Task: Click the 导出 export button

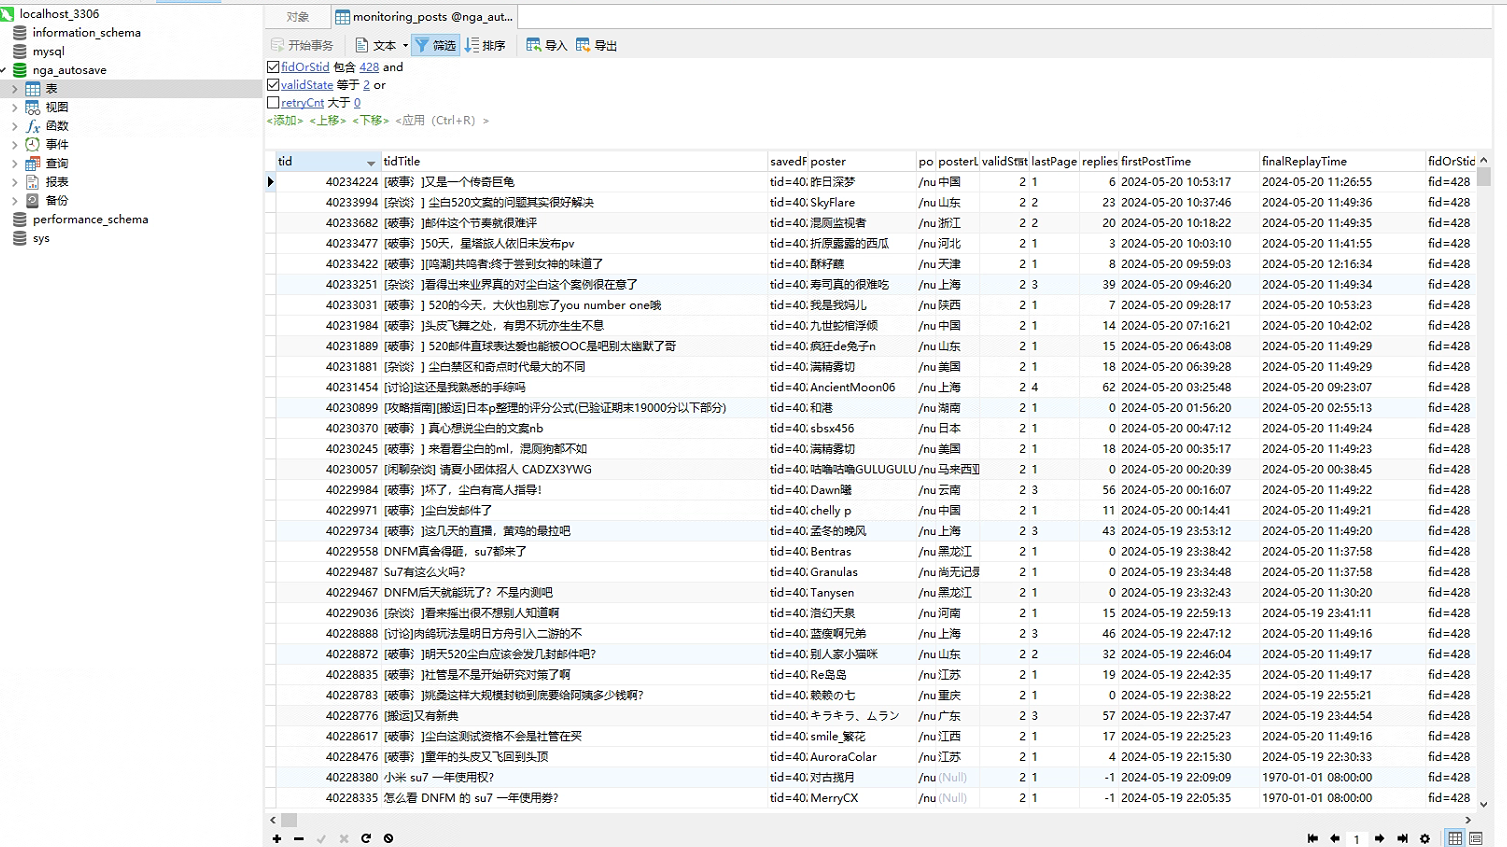Action: pos(596,45)
